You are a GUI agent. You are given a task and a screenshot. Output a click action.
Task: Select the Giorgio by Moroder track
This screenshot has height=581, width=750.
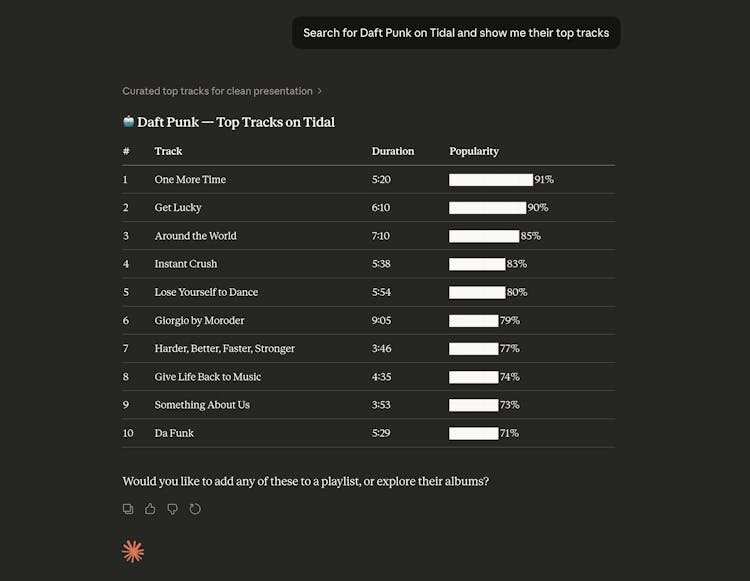click(199, 321)
